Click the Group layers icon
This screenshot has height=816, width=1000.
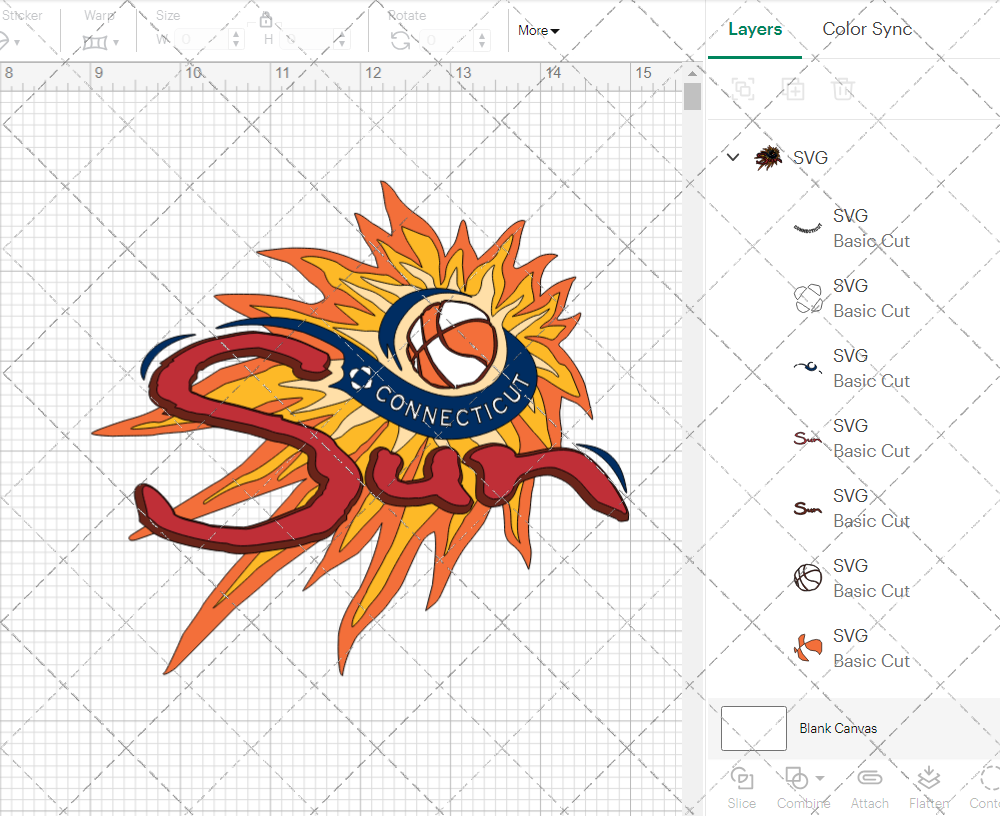click(743, 89)
